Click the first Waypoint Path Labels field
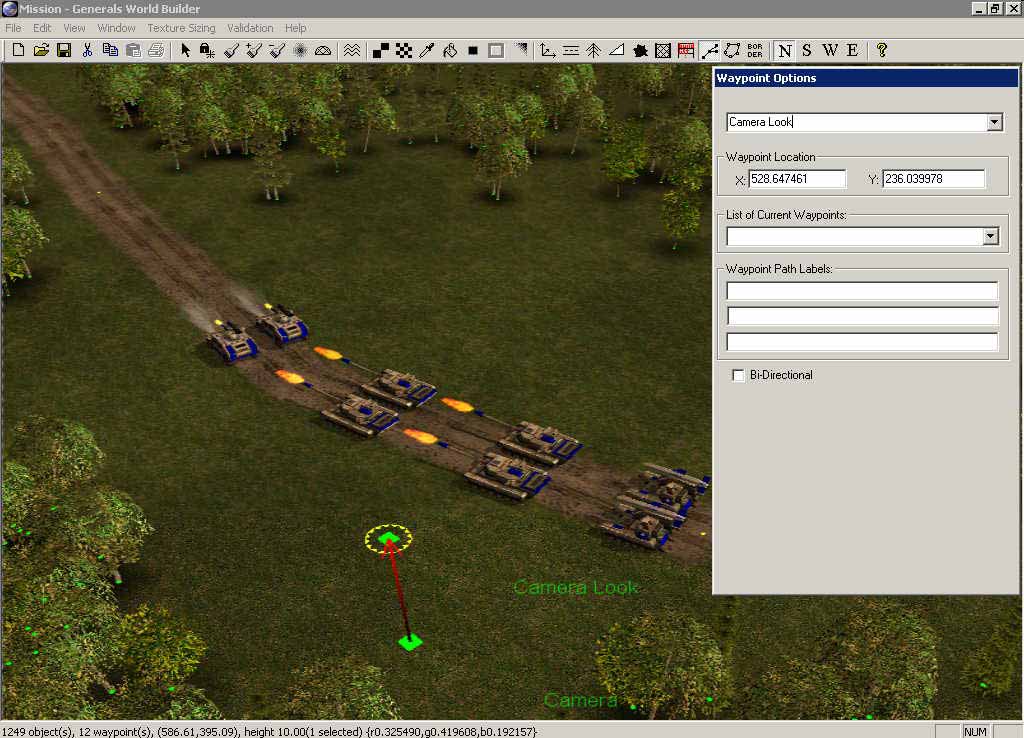Screen dimensions: 1024x738 [862, 291]
